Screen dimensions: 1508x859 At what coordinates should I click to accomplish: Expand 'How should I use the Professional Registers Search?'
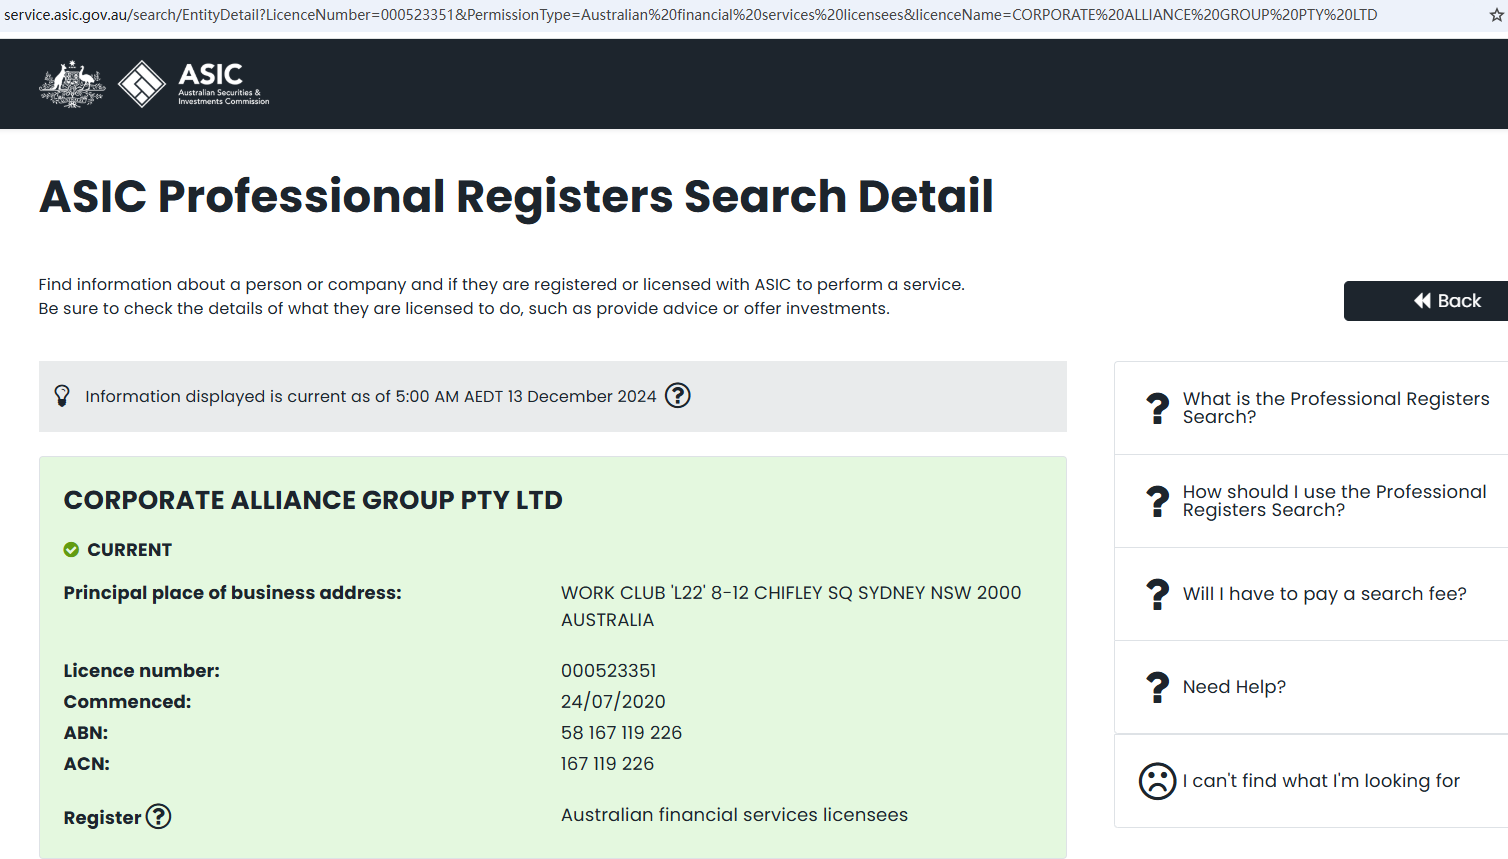pos(1334,501)
